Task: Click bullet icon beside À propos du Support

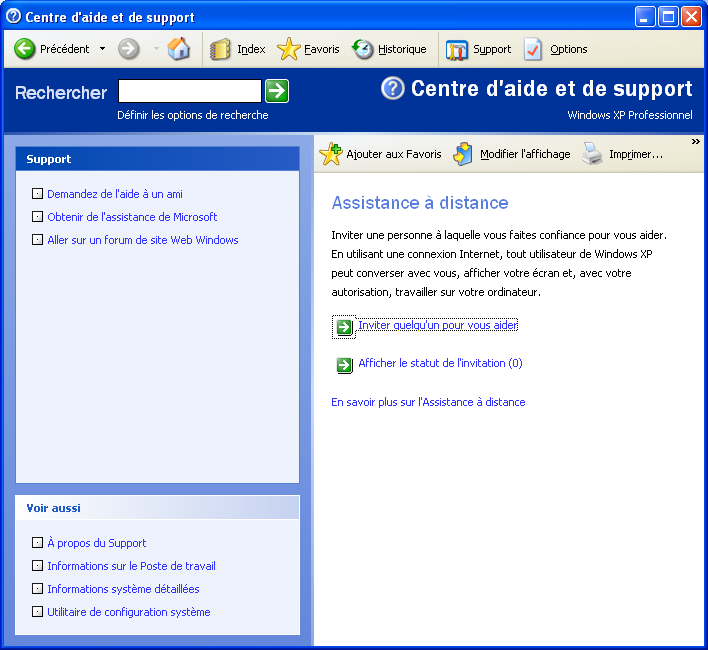Action: (37, 542)
